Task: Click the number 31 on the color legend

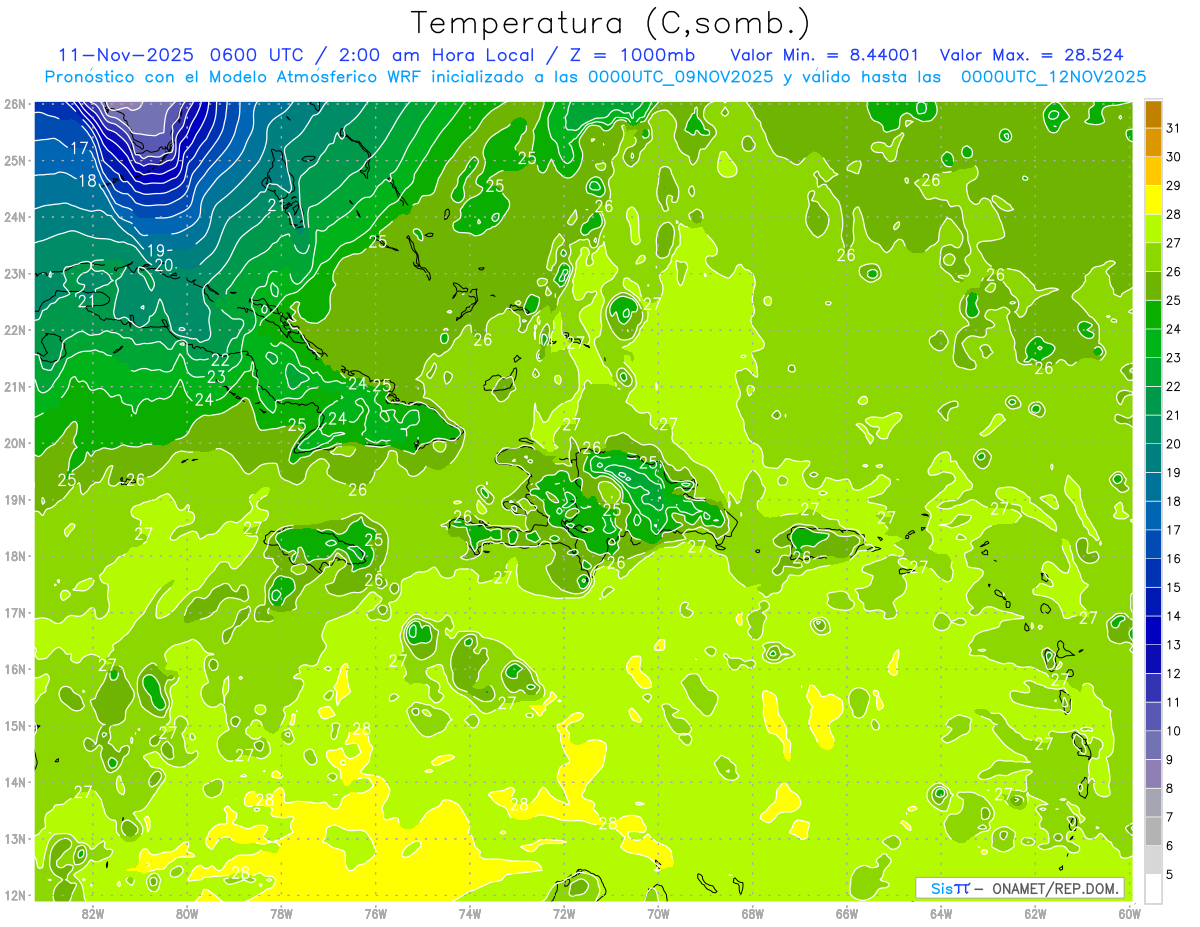Action: coord(1175,129)
